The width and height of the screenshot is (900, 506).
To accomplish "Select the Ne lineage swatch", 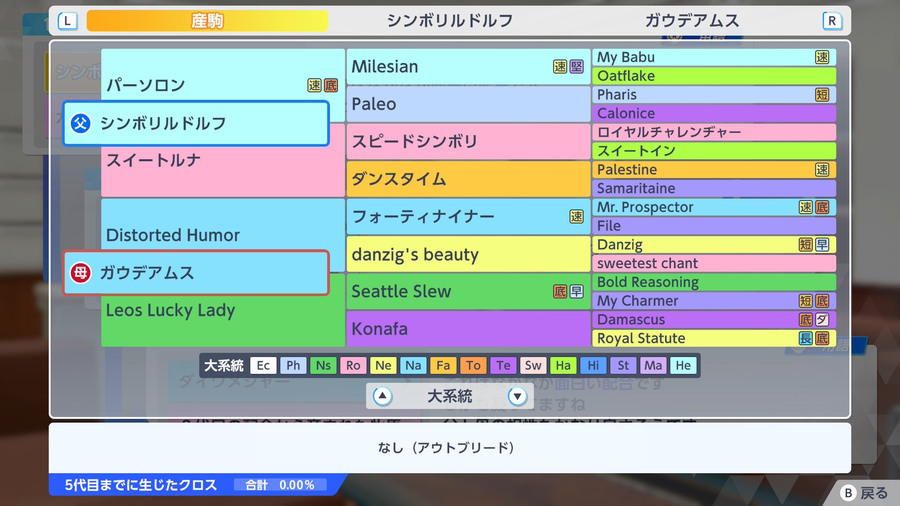I will click(x=383, y=365).
